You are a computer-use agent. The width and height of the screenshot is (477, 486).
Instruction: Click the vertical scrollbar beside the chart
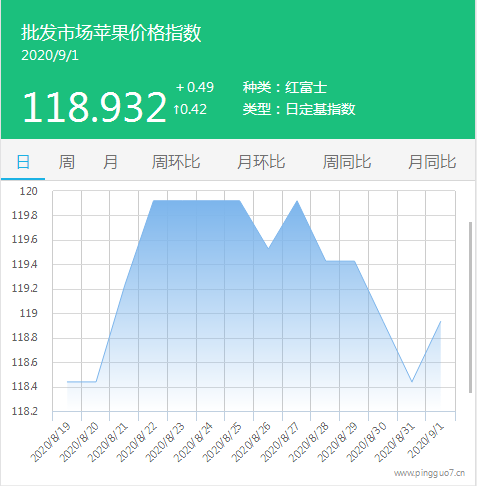tap(470, 307)
